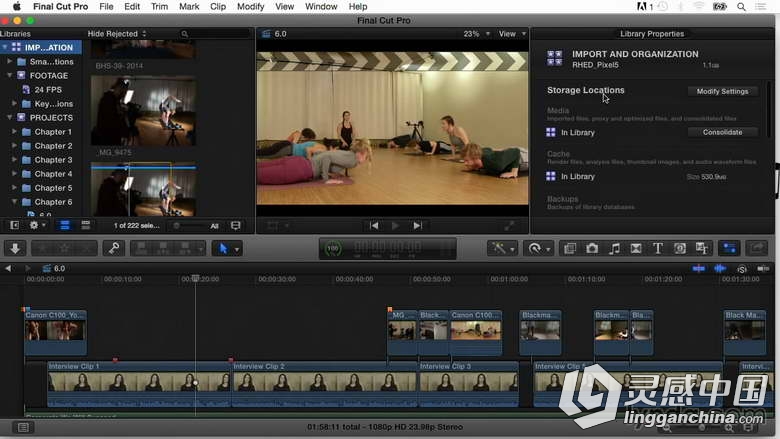Click the browser search field
Screen dimensions: 780x439
coord(214,34)
